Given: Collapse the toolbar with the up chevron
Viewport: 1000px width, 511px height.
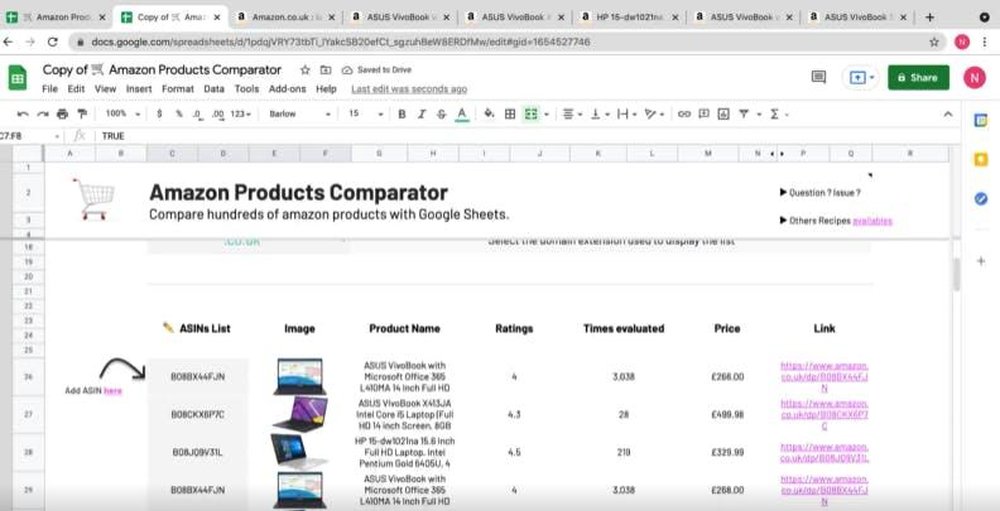Looking at the screenshot, I should (948, 114).
